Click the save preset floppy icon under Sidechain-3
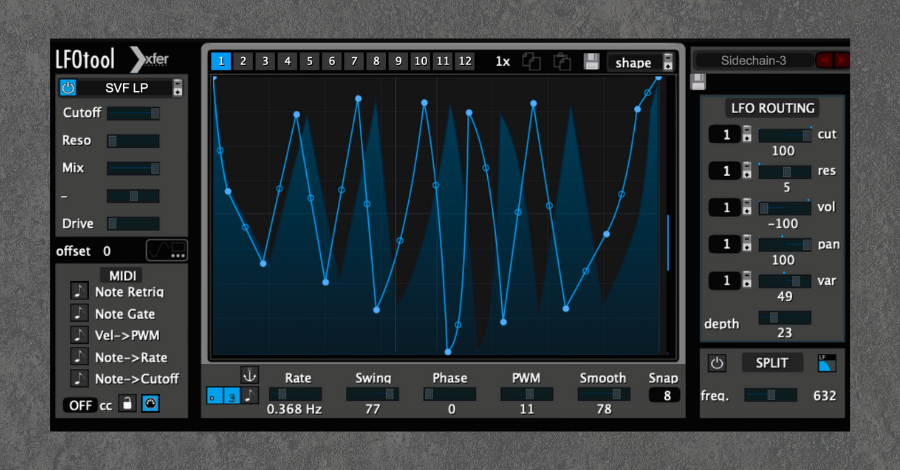Image resolution: width=900 pixels, height=470 pixels. tap(699, 82)
